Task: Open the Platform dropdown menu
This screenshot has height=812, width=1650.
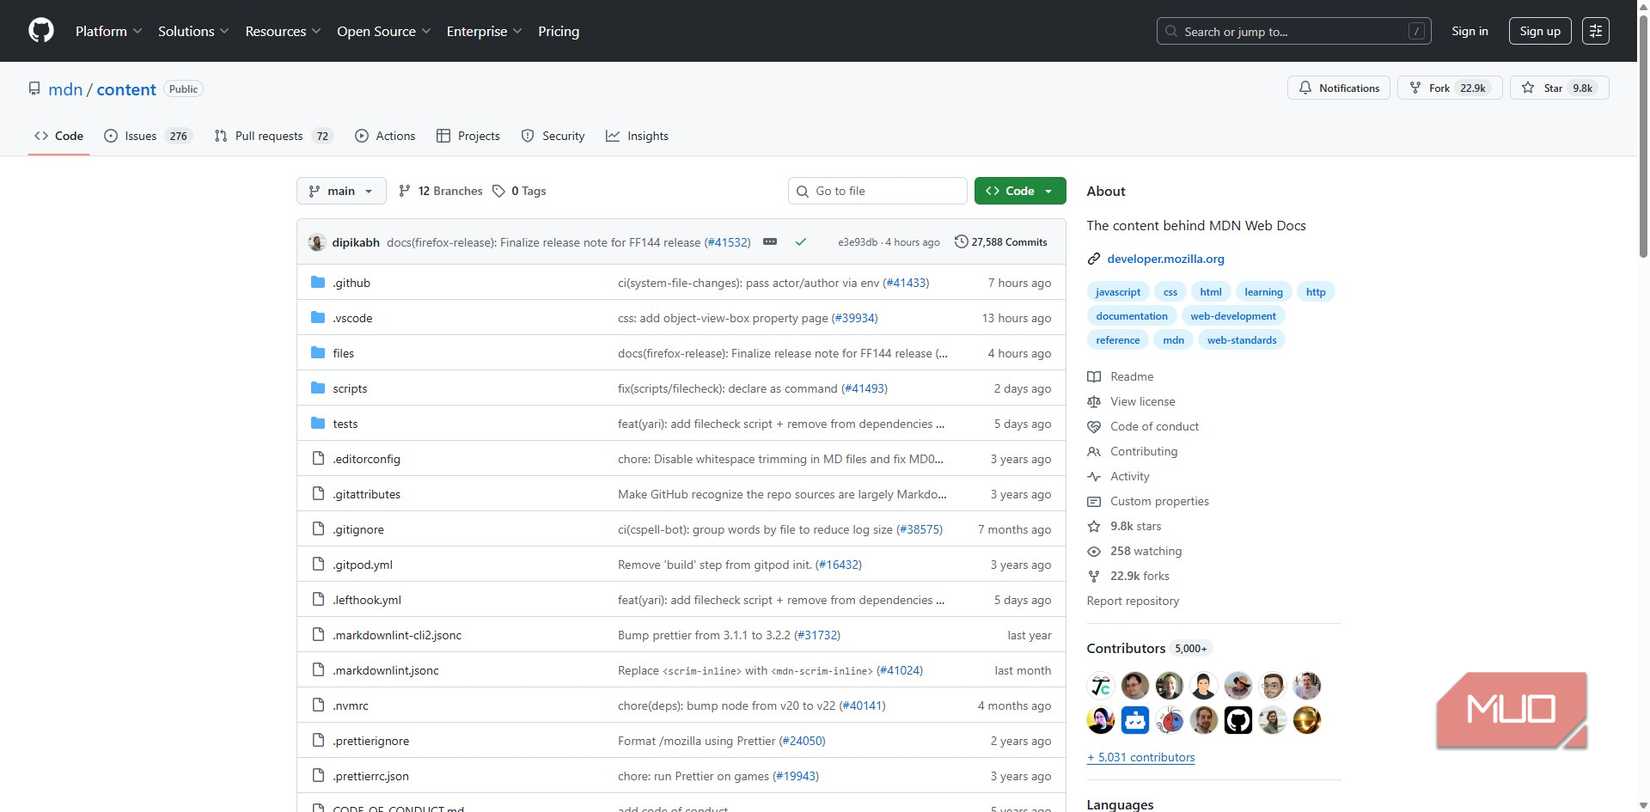Action: coord(109,31)
